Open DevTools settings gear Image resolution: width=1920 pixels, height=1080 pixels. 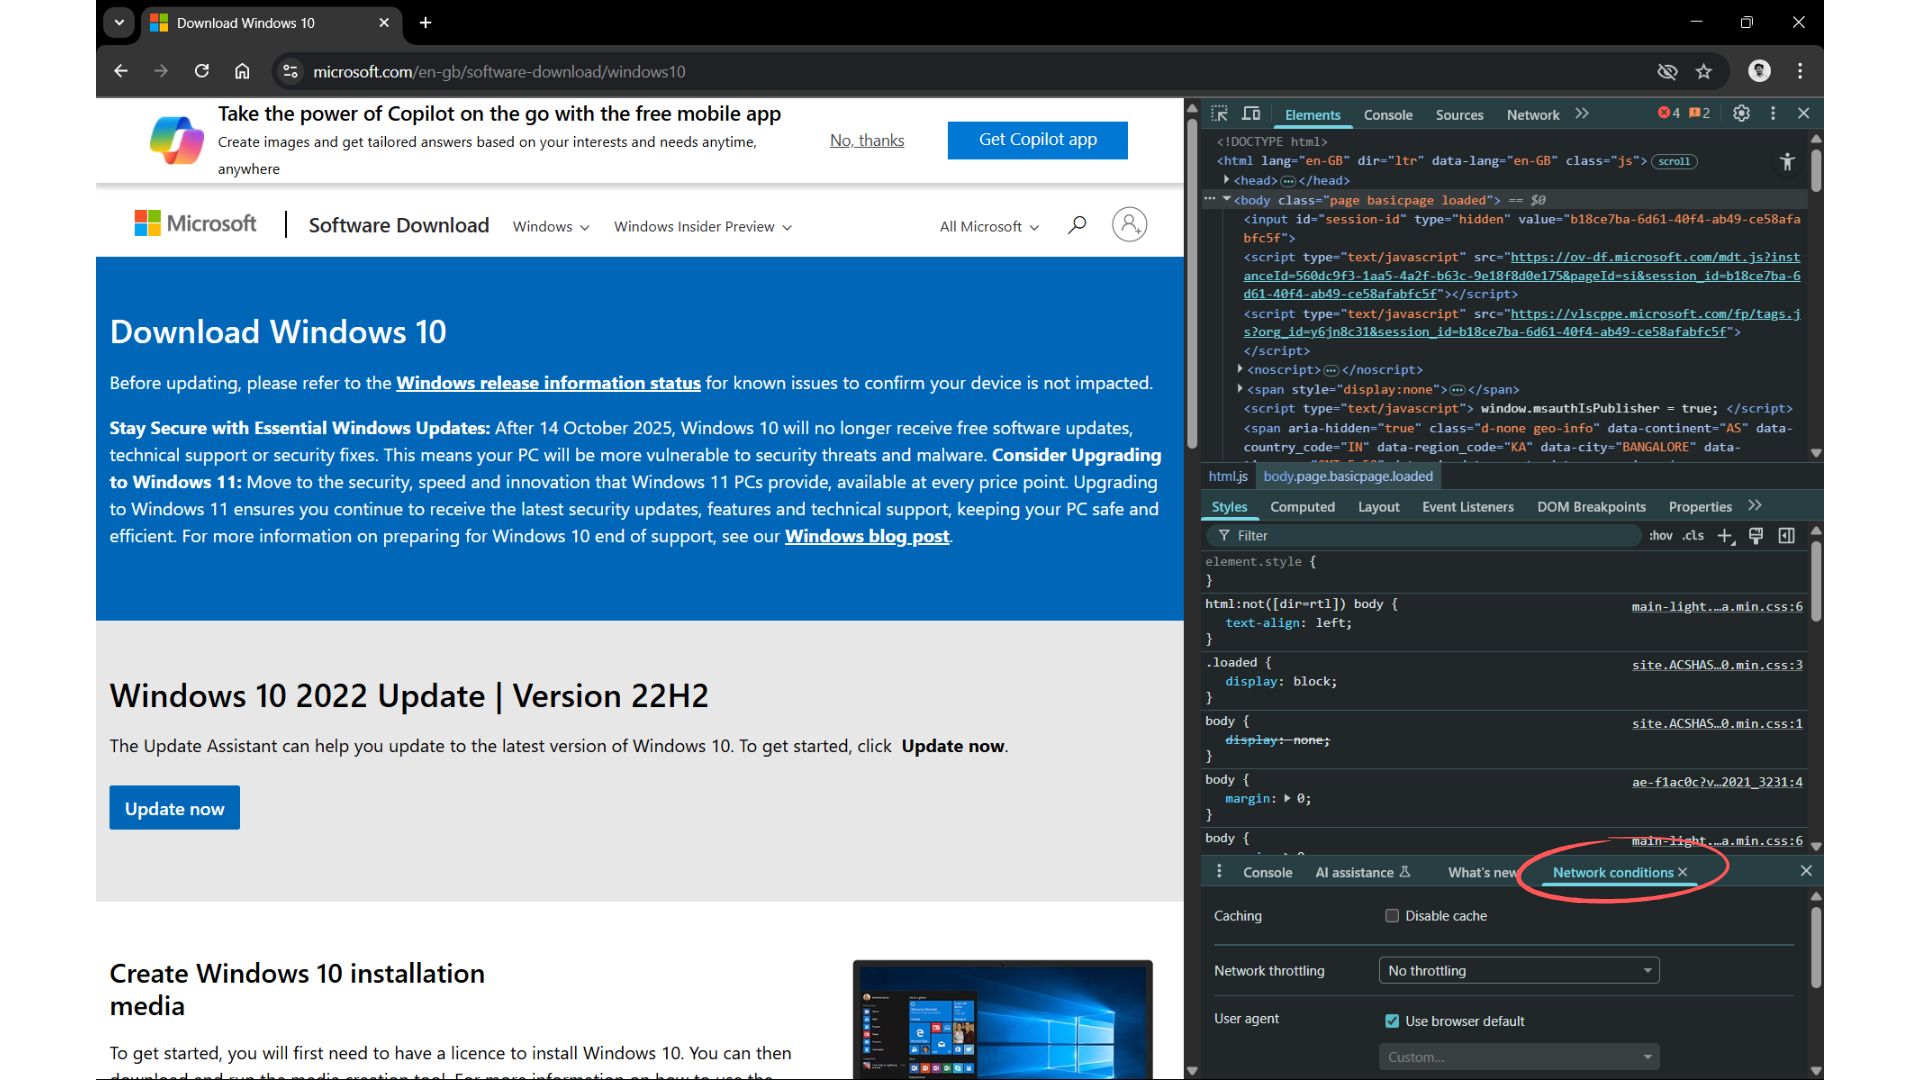1741,114
